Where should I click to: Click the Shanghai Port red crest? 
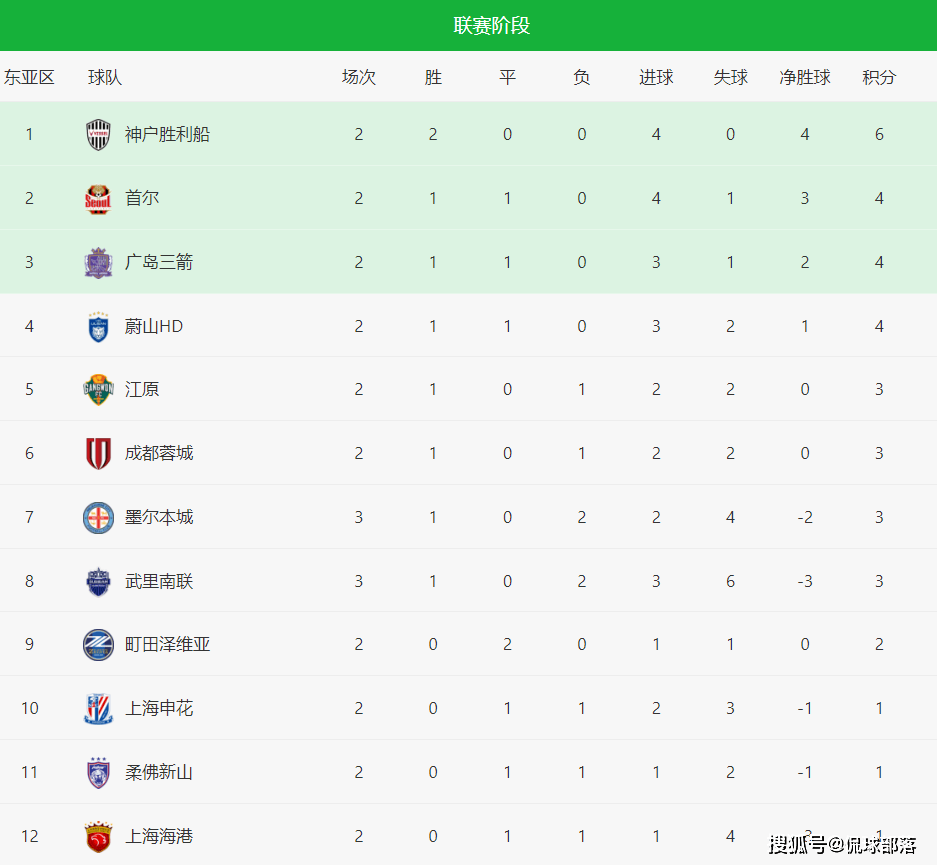click(98, 836)
